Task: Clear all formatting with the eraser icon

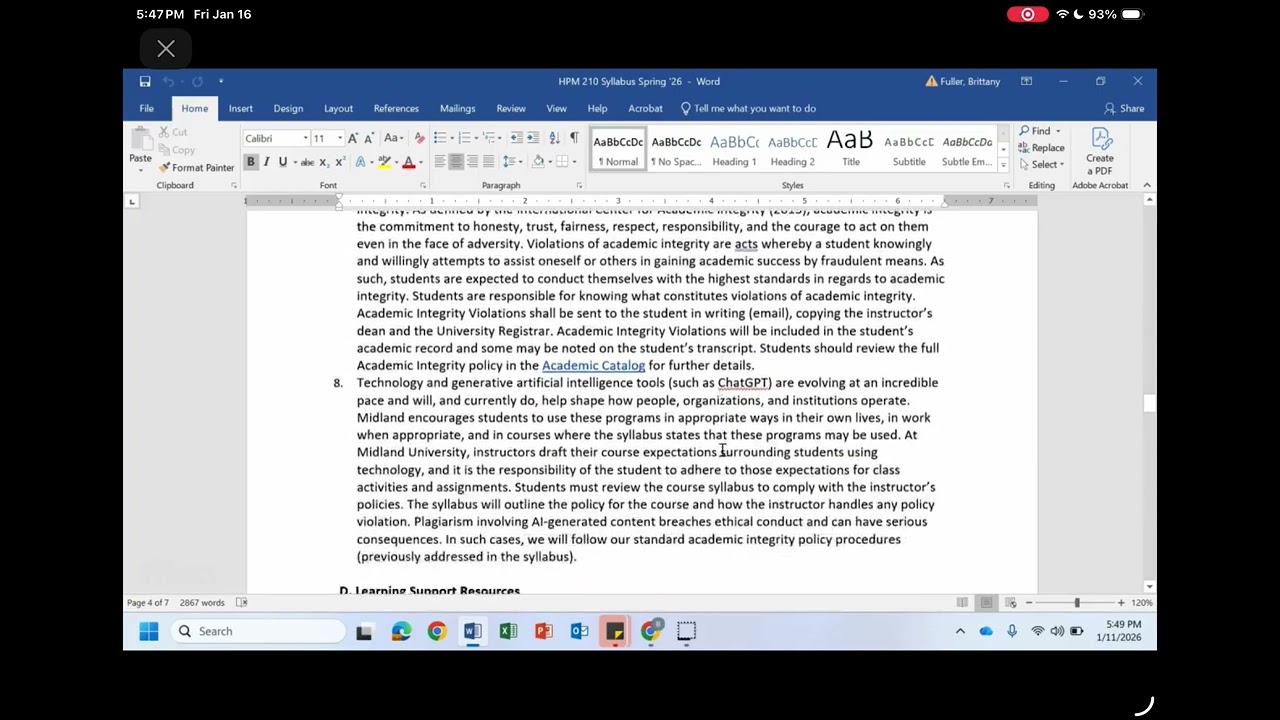Action: 419,138
